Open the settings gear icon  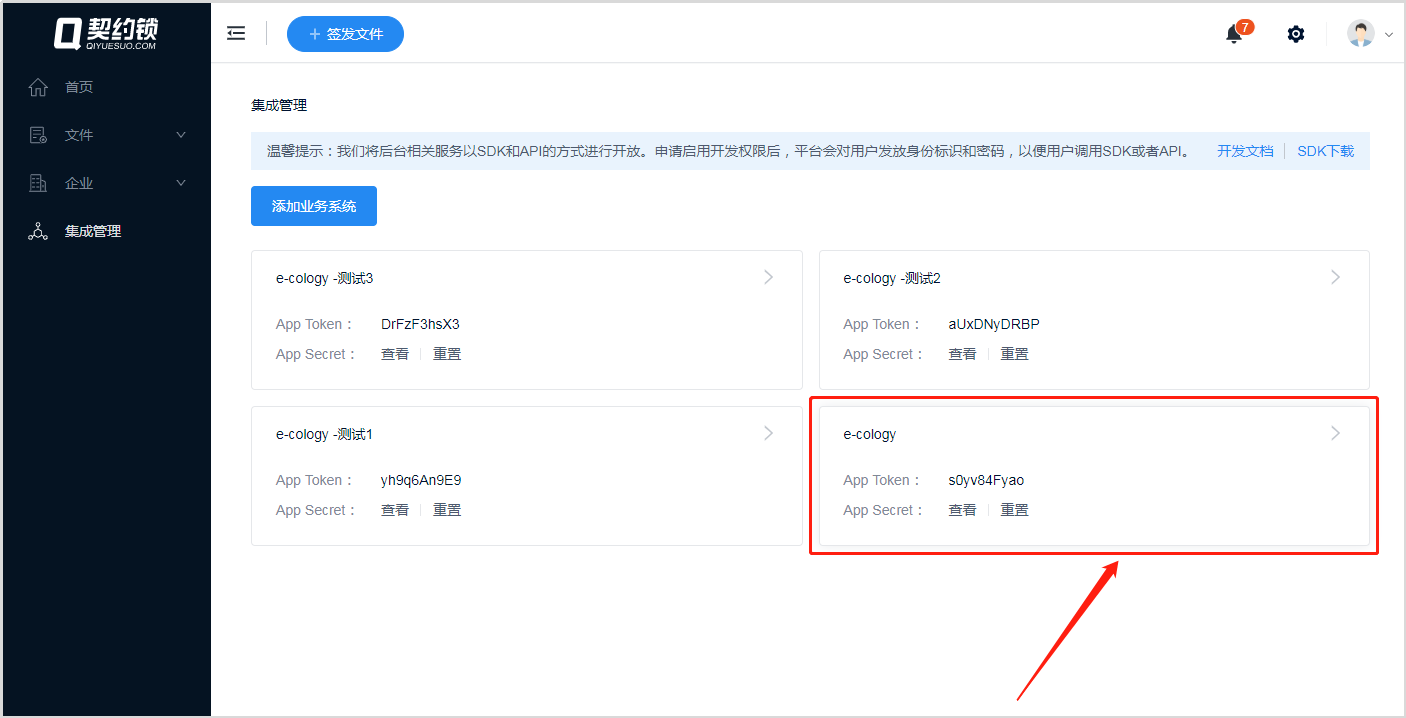(1296, 34)
